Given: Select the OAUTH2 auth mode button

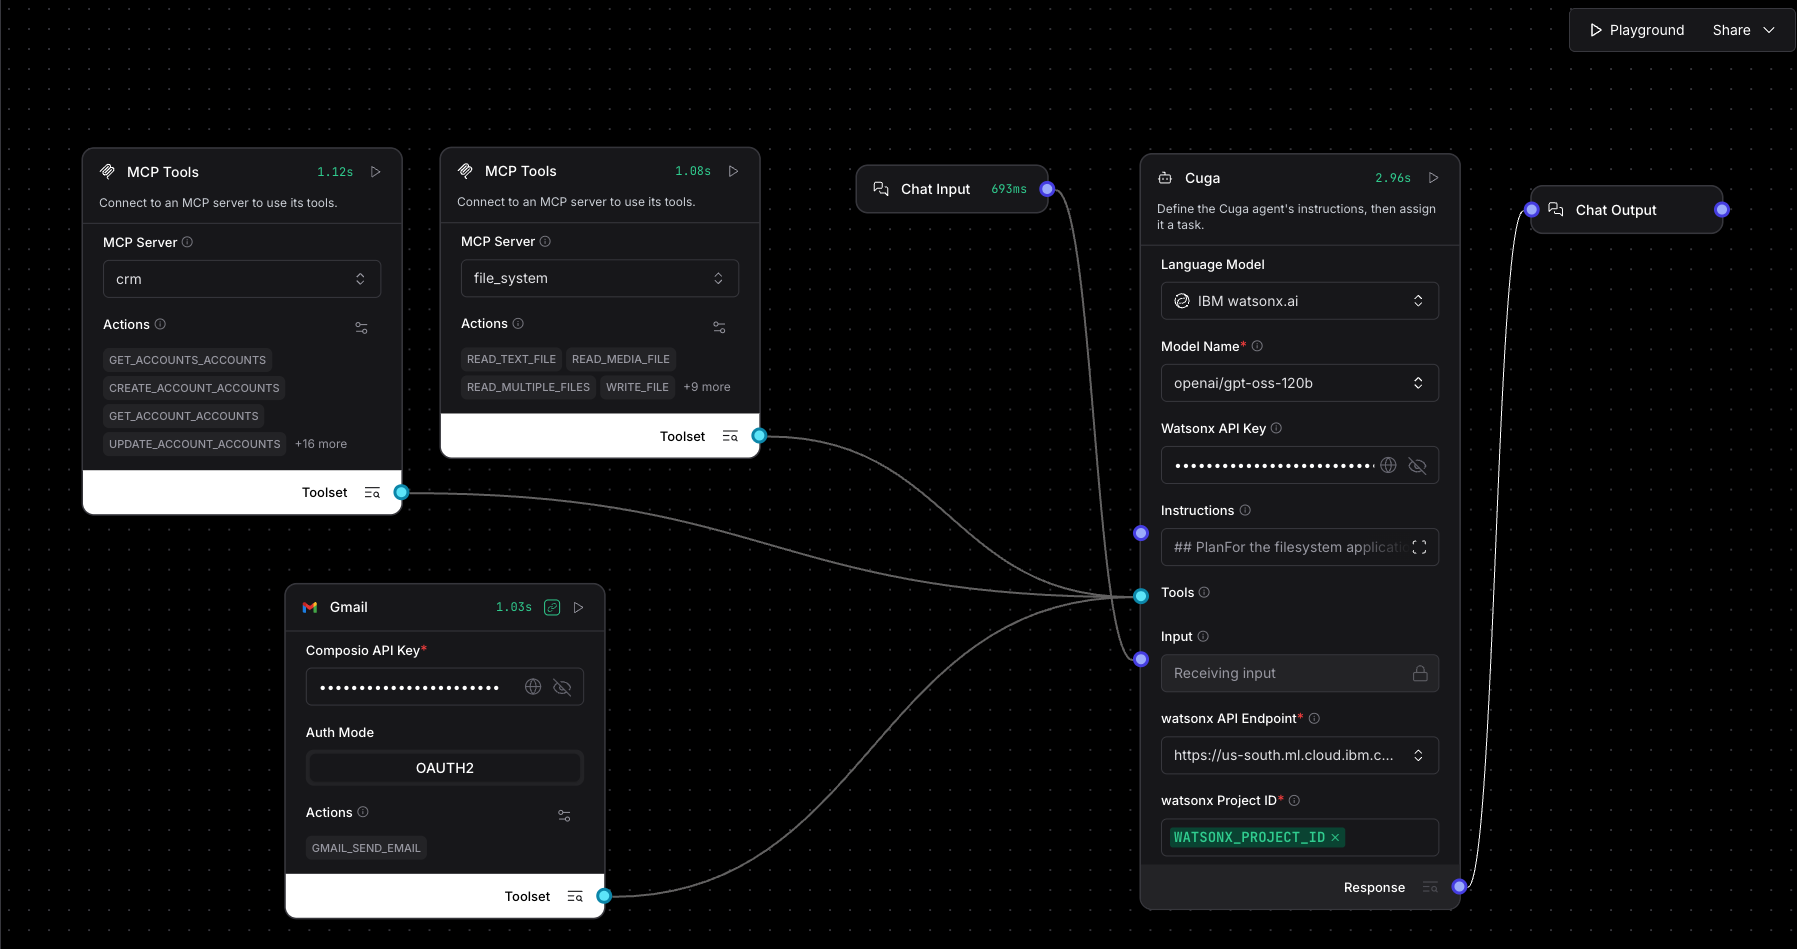Looking at the screenshot, I should (x=444, y=767).
